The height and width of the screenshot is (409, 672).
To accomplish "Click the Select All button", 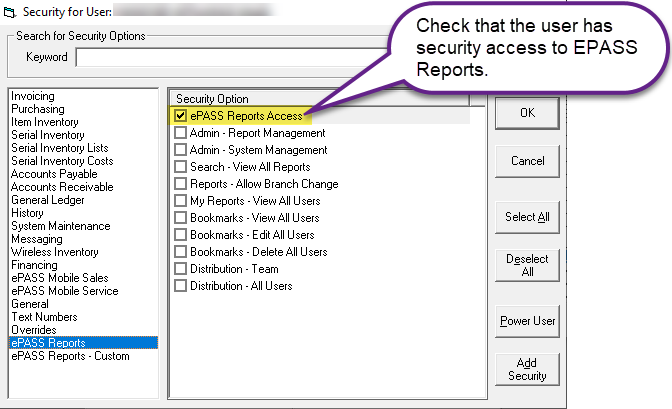I will 527,217.
